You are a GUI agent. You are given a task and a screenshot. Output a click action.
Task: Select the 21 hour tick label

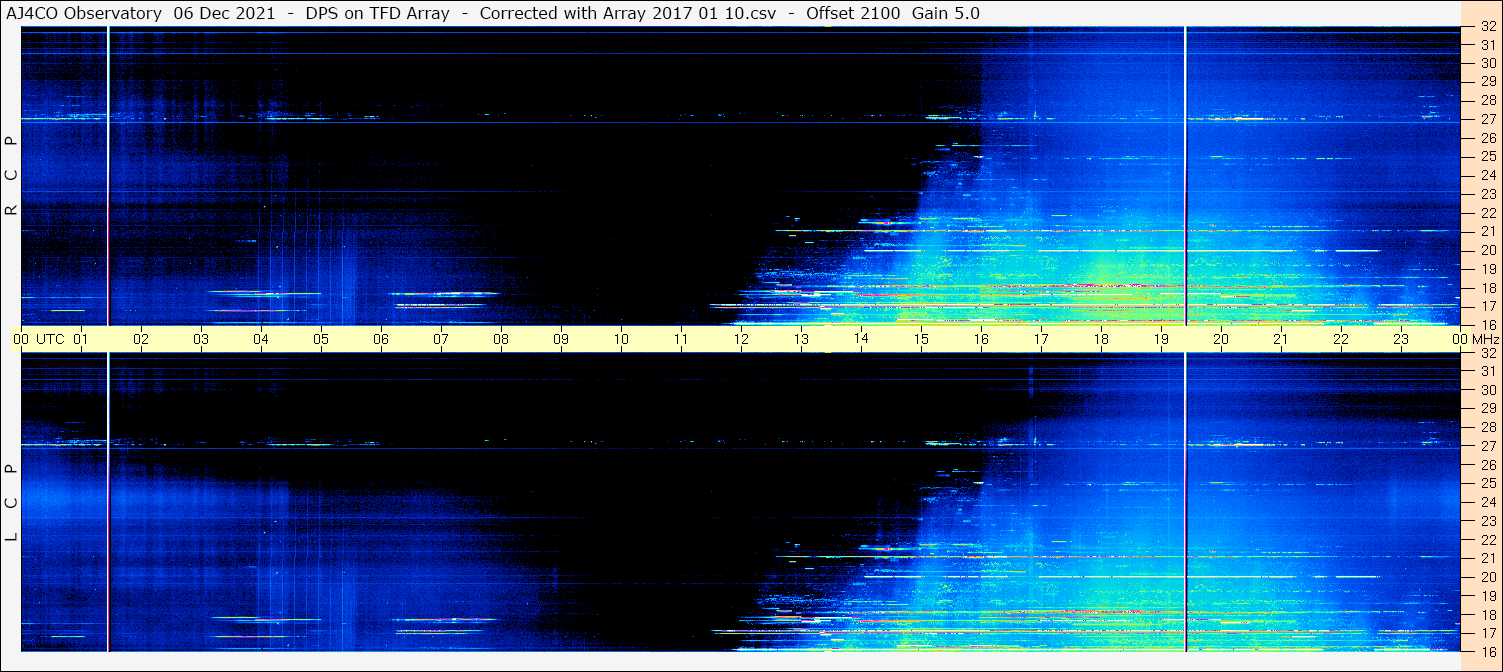pos(1281,340)
